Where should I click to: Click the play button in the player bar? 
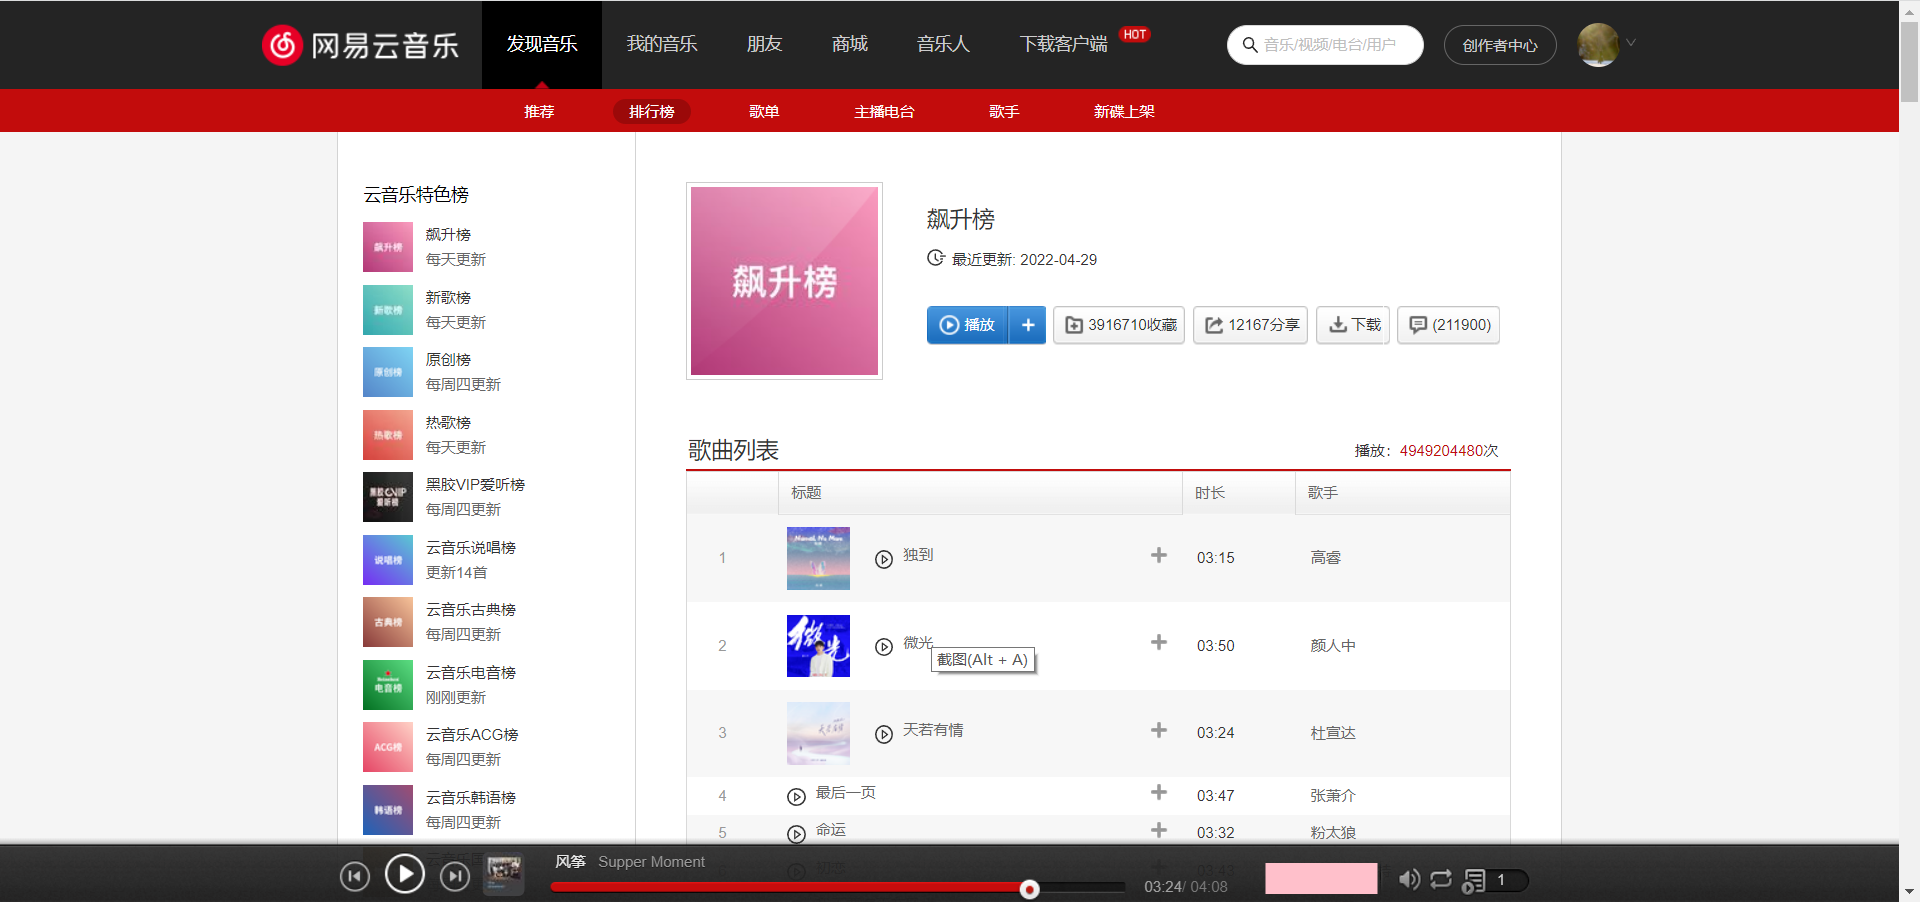coord(405,874)
